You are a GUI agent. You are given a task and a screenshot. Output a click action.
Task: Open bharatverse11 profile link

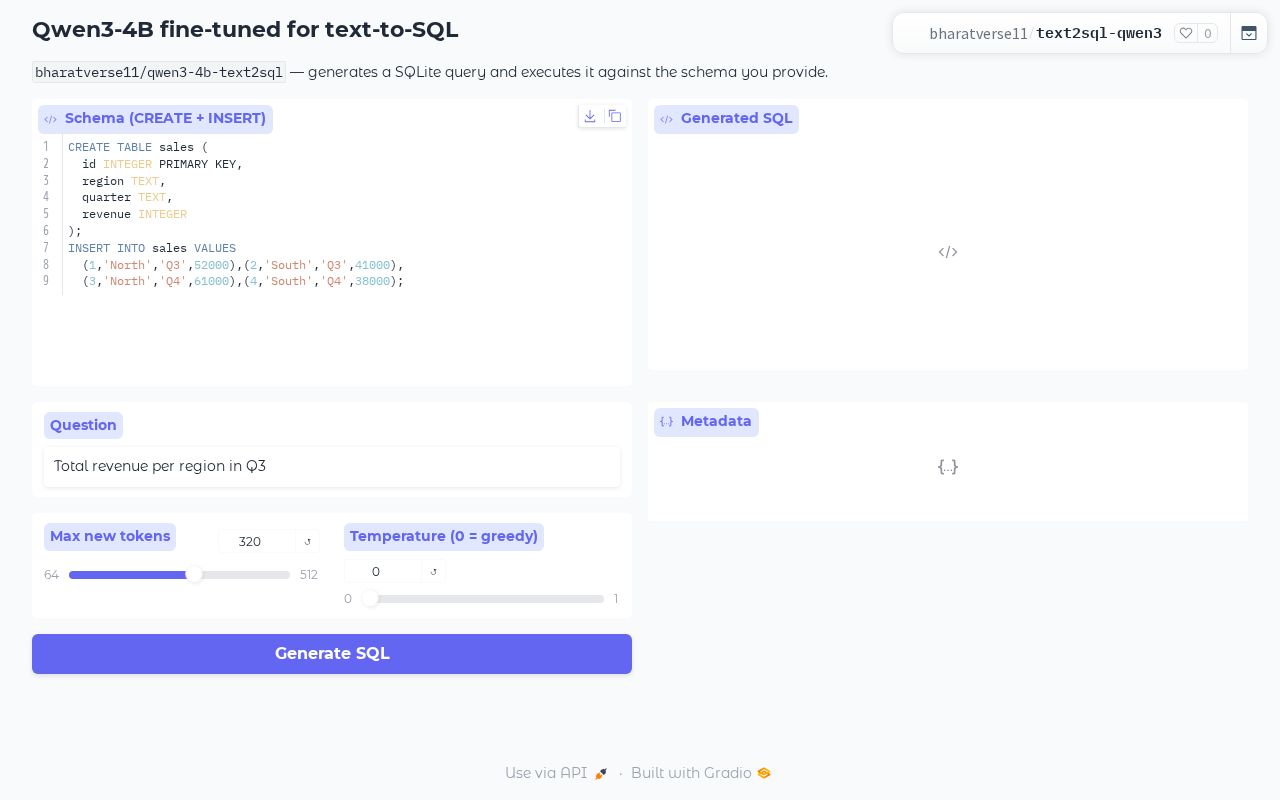click(978, 34)
